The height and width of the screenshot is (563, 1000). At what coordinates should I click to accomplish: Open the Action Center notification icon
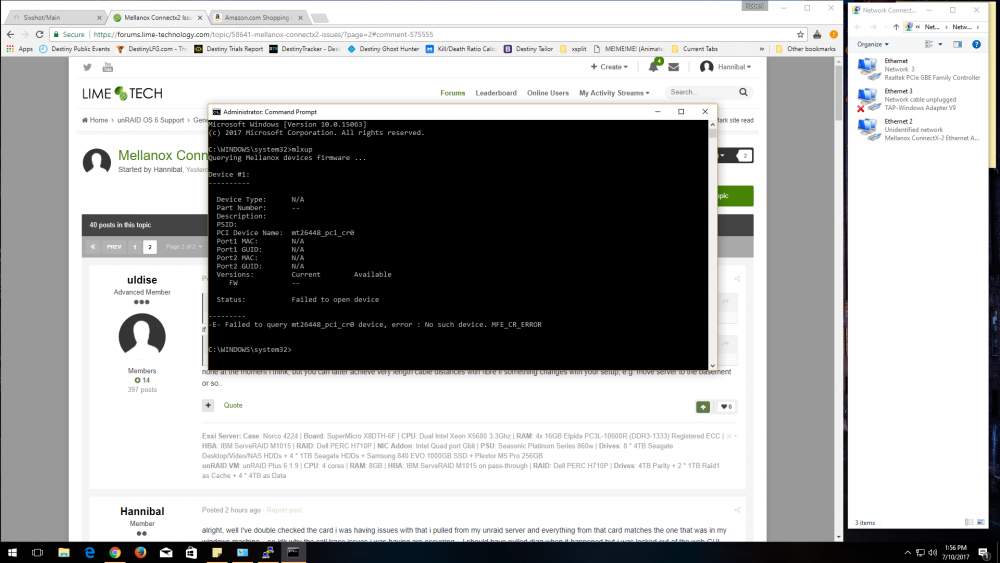click(983, 553)
